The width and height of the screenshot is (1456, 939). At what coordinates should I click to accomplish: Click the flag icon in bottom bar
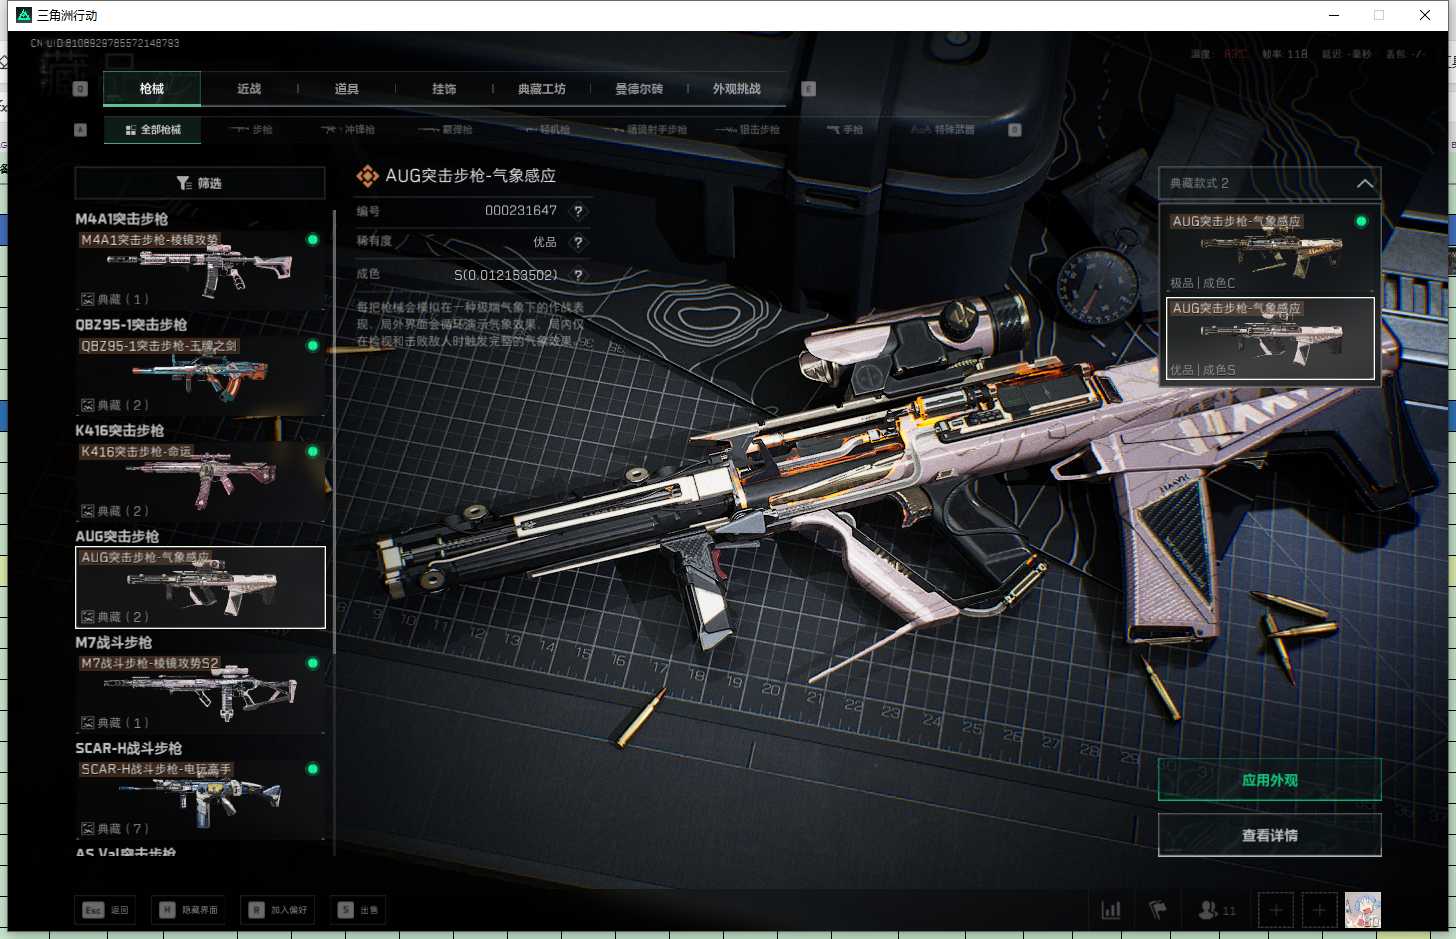[x=1158, y=910]
